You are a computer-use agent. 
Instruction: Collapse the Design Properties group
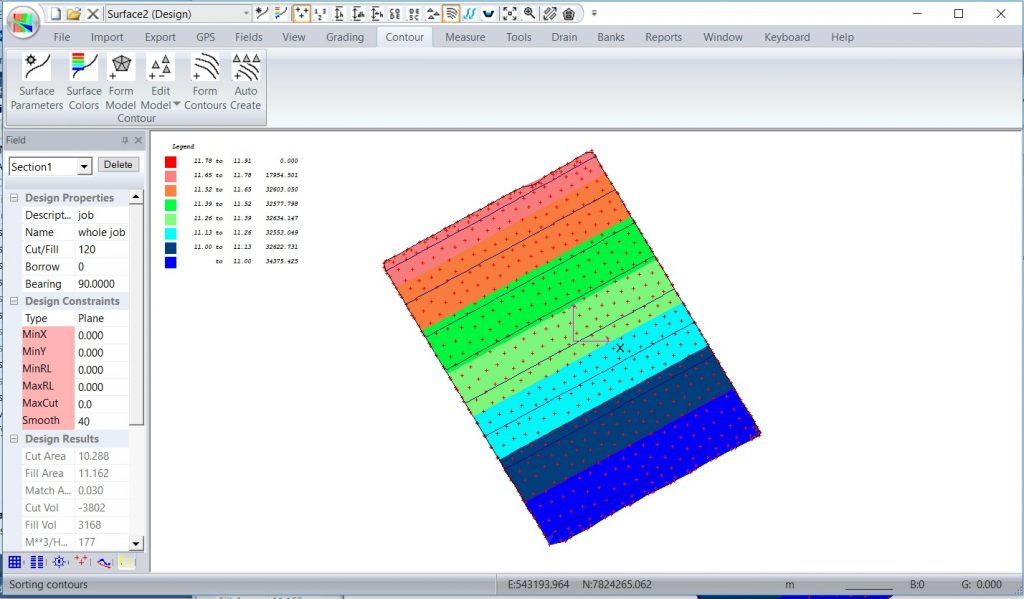14,198
